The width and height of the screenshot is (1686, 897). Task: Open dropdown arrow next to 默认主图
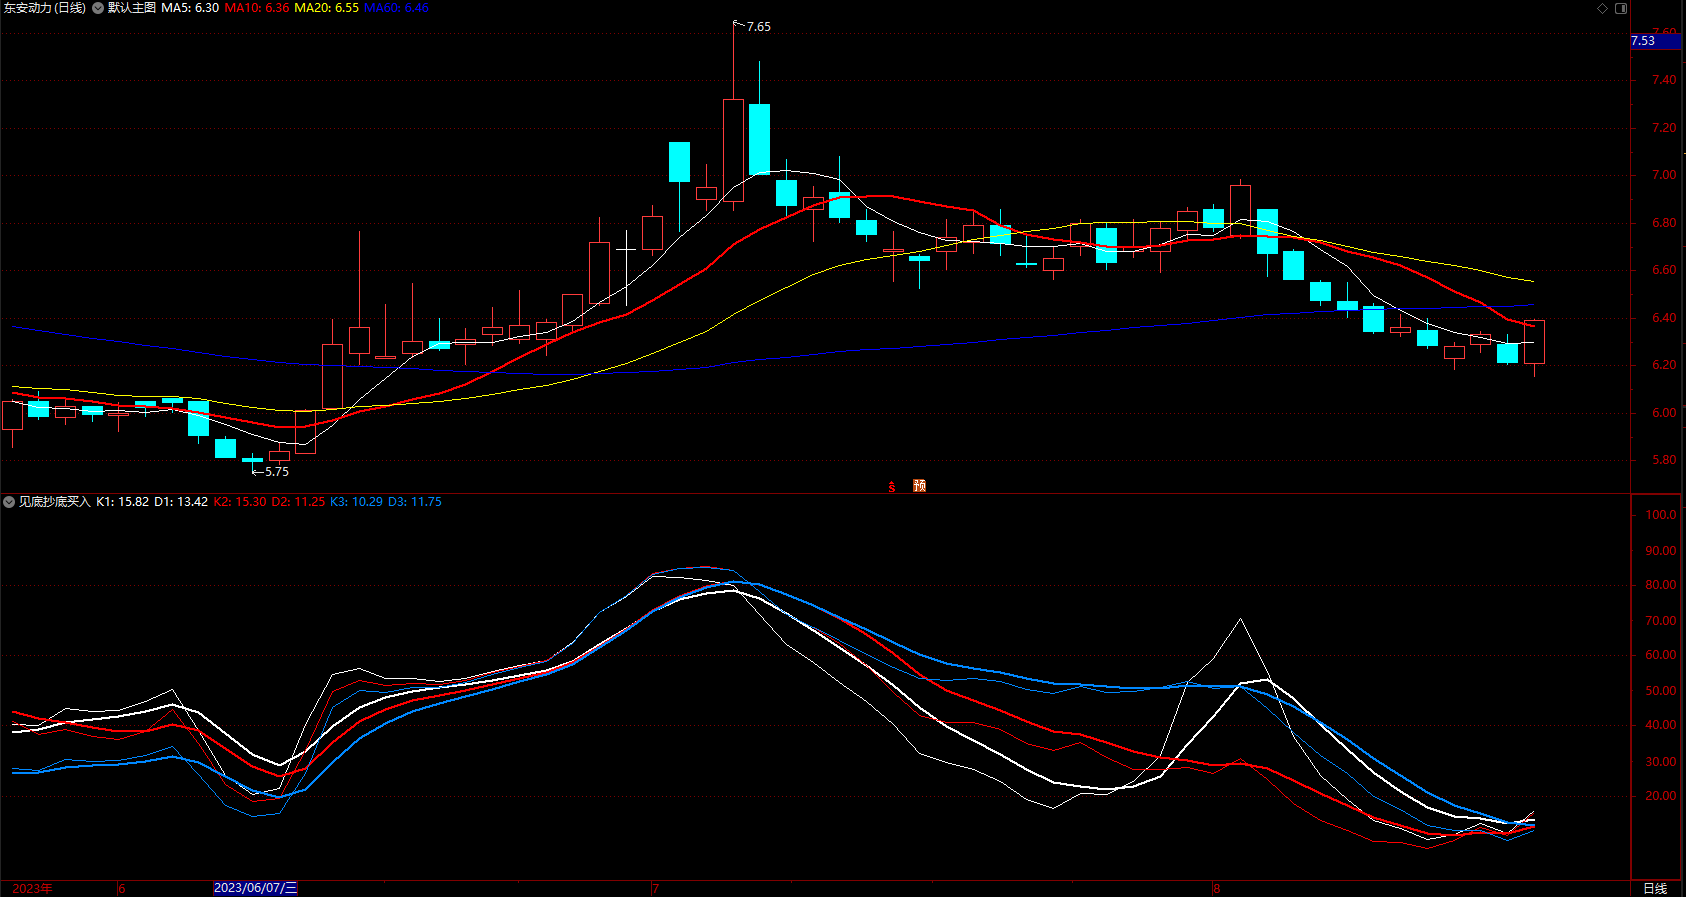[98, 8]
